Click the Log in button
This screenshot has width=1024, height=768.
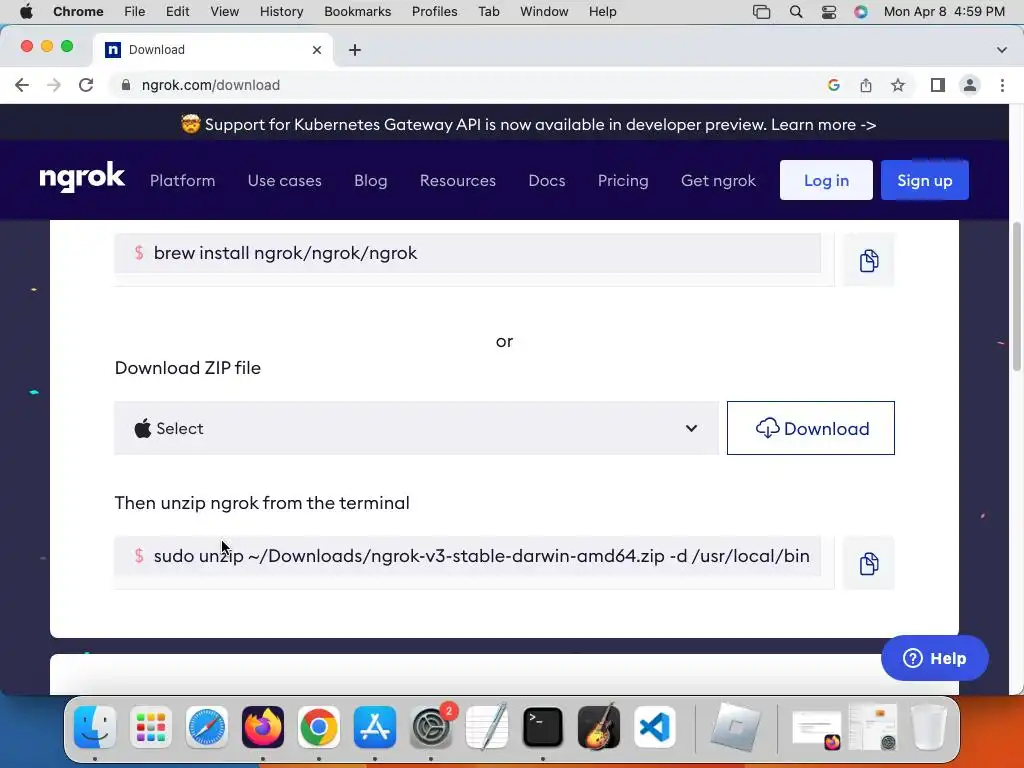coord(826,180)
